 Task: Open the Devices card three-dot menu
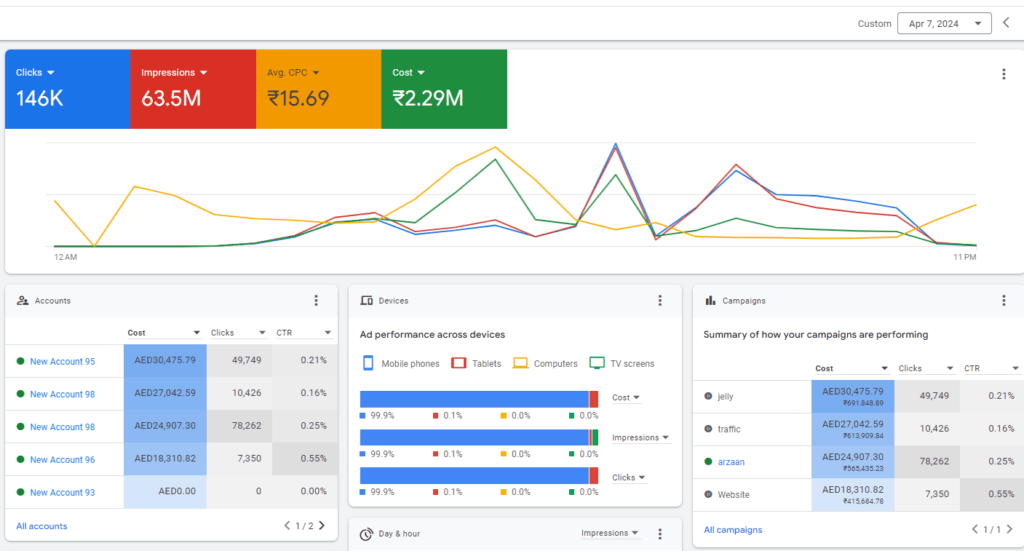pos(660,300)
